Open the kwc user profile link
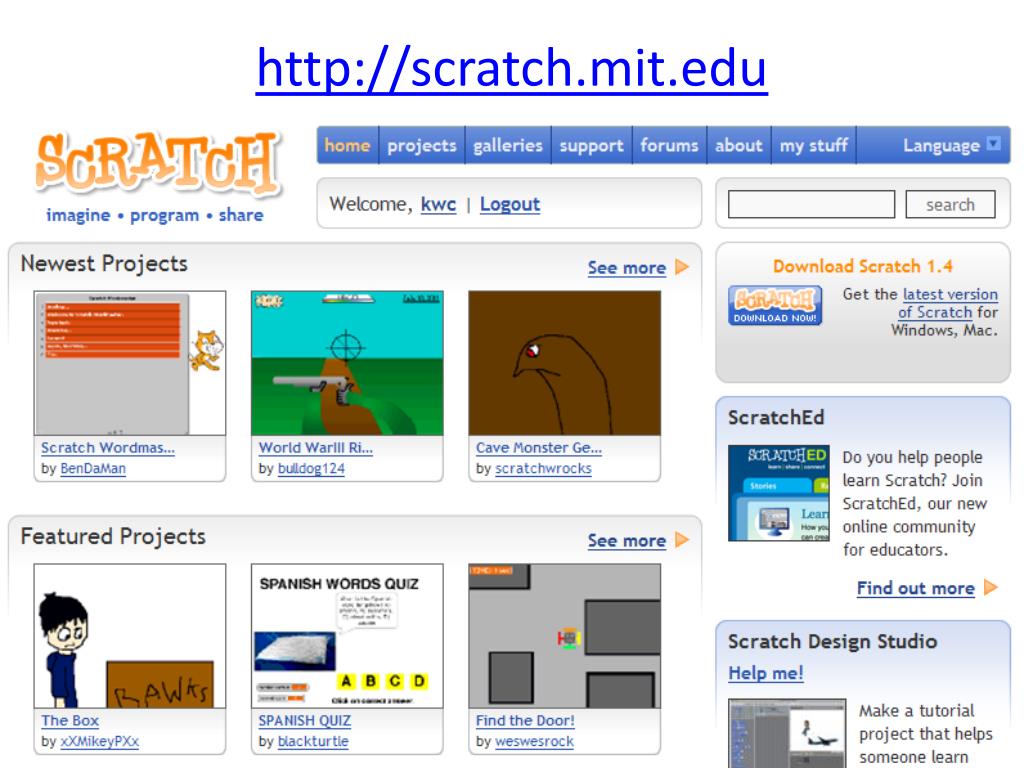Screen dimensions: 1024x768 click(438, 204)
